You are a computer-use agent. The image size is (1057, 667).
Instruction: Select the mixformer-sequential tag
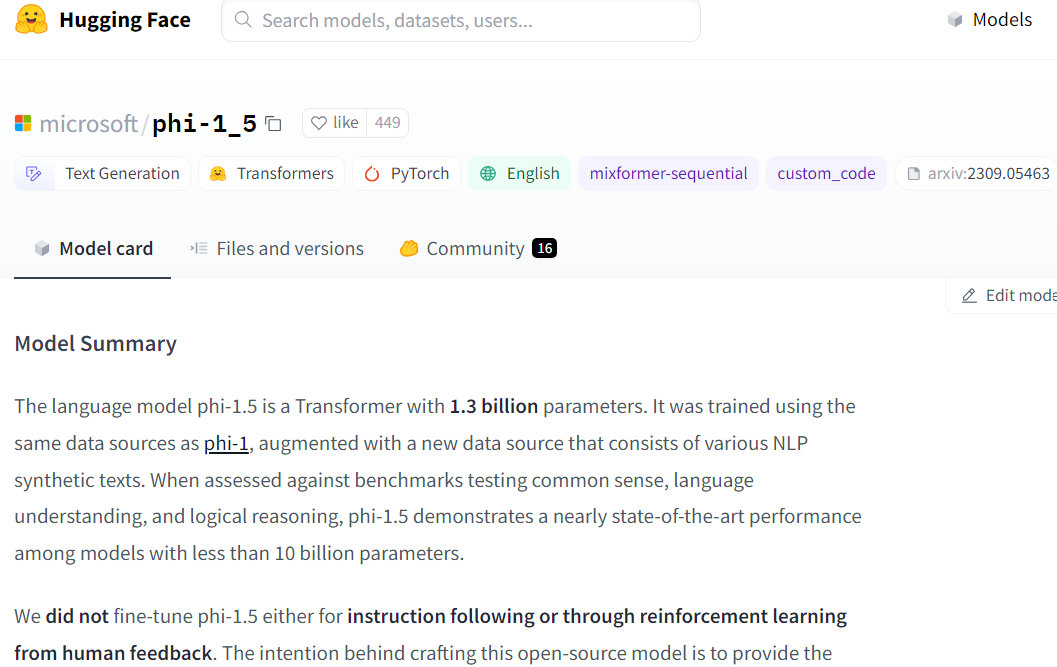click(x=668, y=173)
